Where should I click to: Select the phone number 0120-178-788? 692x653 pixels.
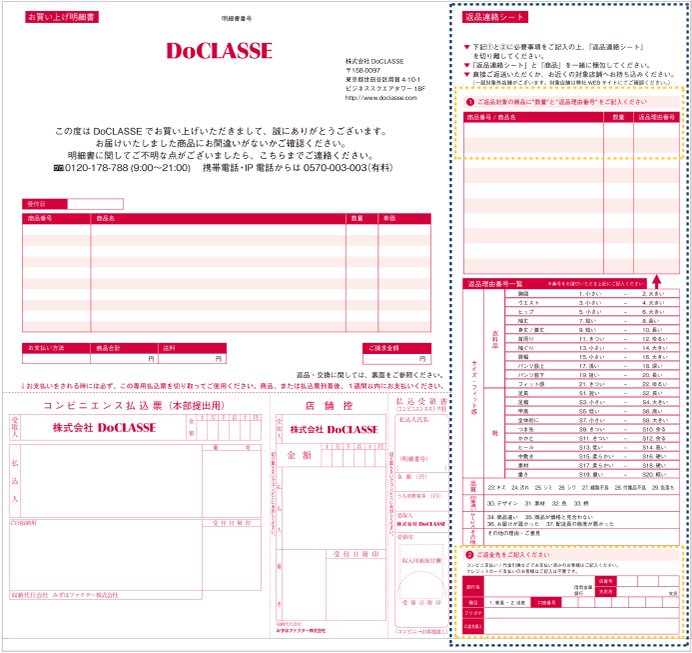[x=96, y=168]
